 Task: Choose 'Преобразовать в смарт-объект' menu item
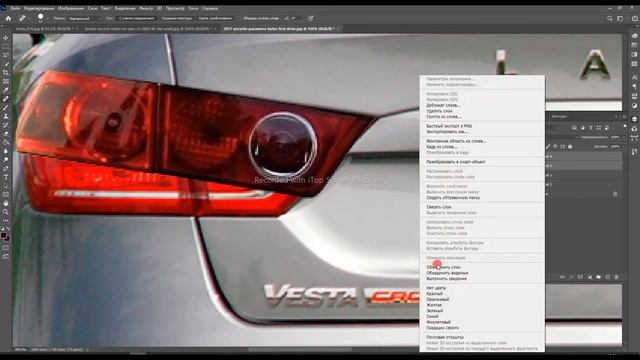coord(456,162)
